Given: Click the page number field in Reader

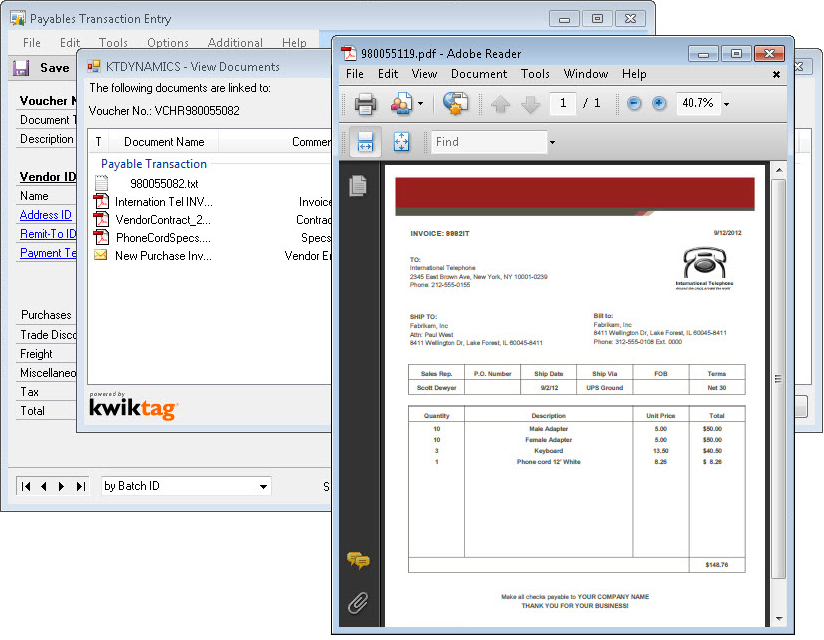Looking at the screenshot, I should tap(563, 103).
